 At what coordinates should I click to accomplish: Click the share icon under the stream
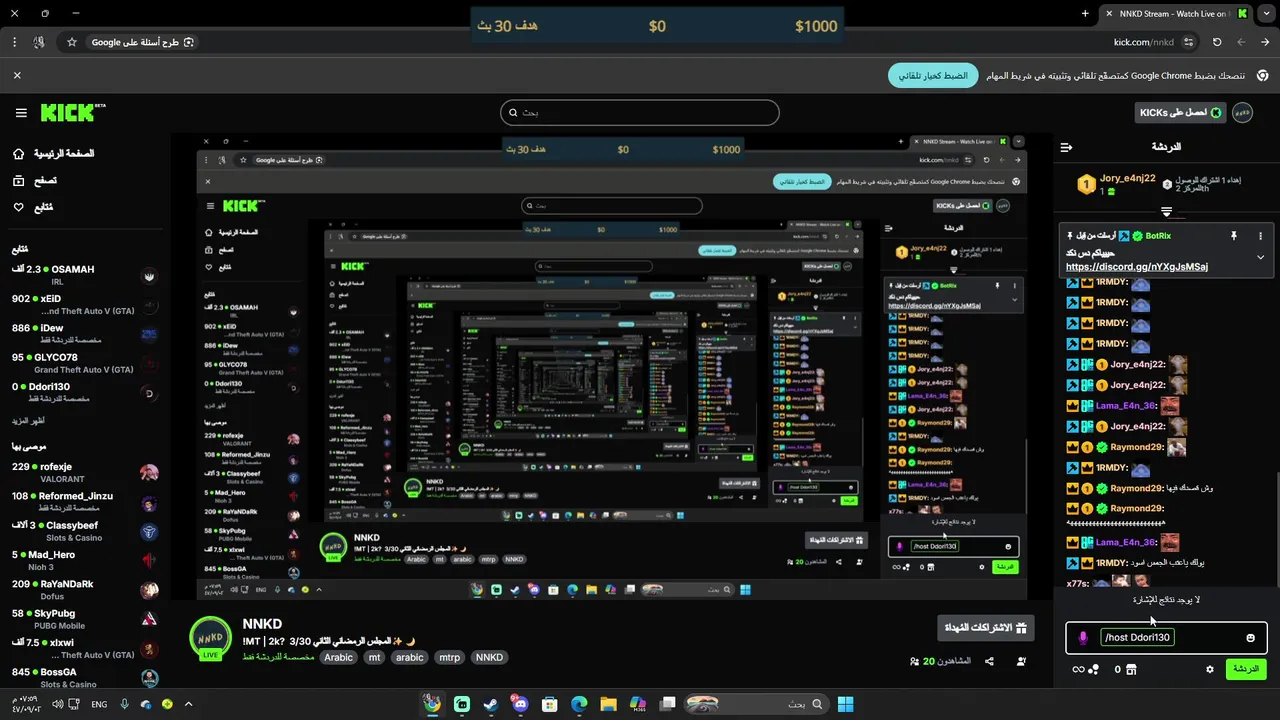coord(989,661)
